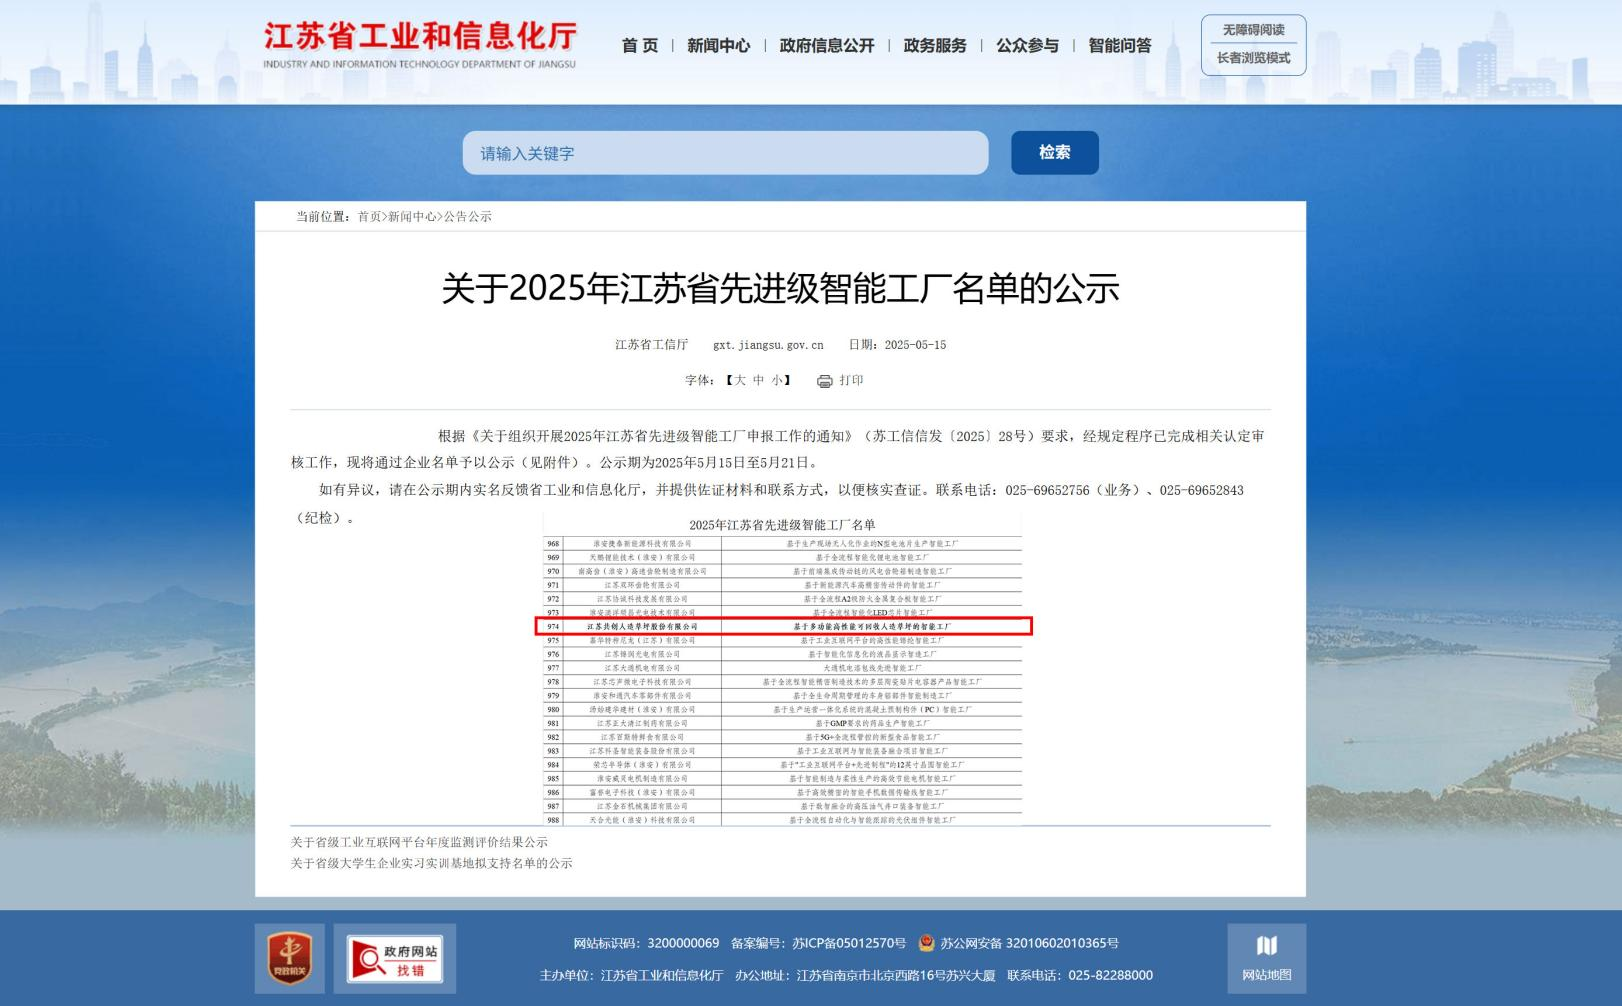Open the 新闻中心 navigation menu
The width and height of the screenshot is (1622, 1006).
pyautogui.click(x=718, y=46)
